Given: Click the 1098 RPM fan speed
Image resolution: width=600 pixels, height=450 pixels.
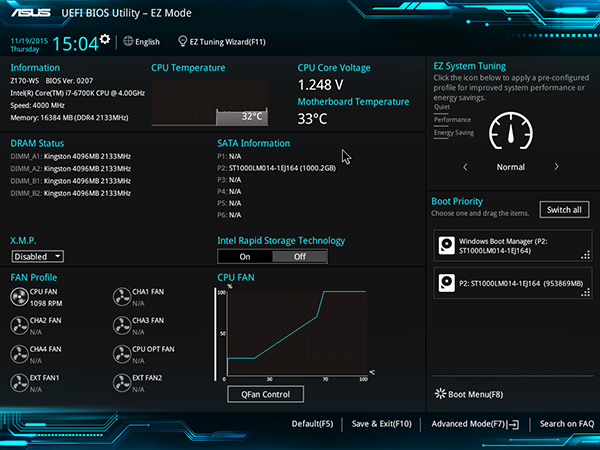Looking at the screenshot, I should 46,303.
